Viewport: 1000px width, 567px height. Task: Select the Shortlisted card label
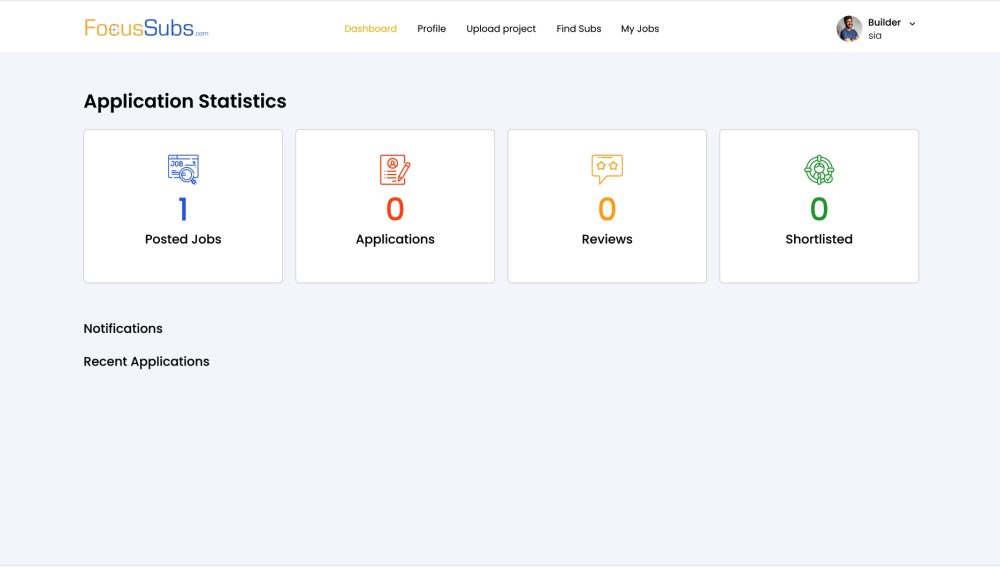(x=819, y=240)
